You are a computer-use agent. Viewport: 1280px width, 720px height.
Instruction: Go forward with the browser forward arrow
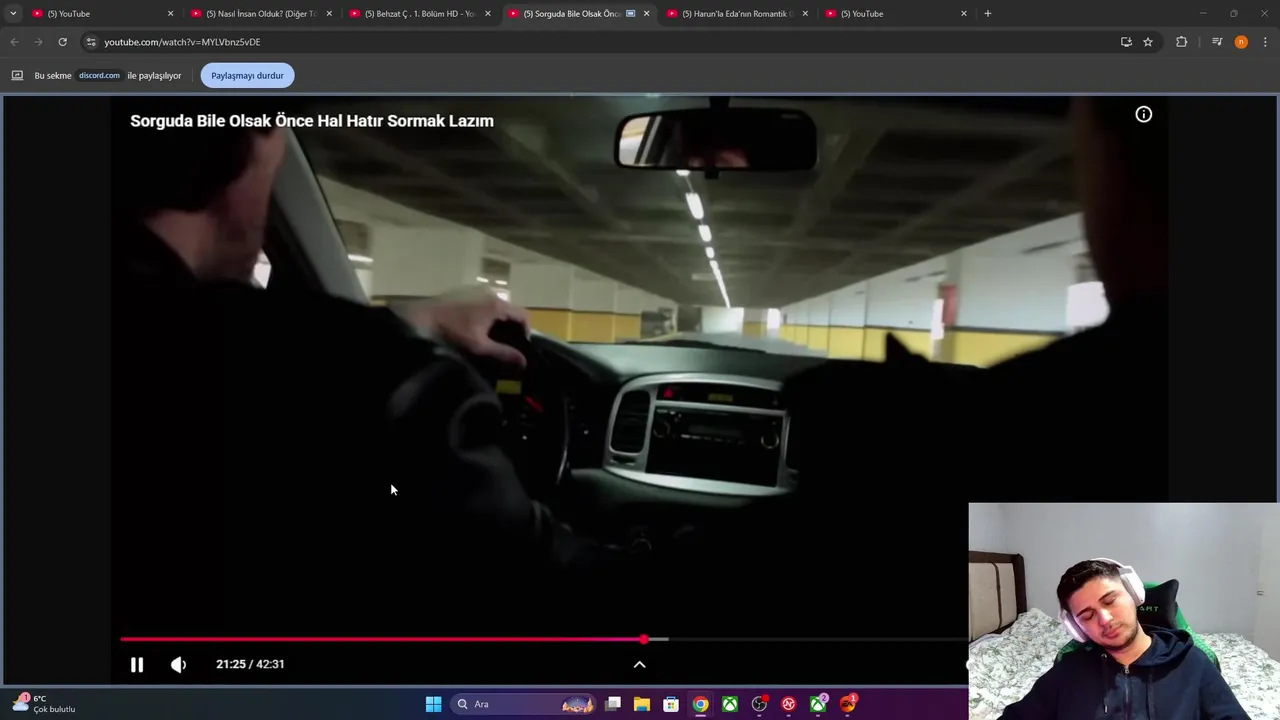38,42
